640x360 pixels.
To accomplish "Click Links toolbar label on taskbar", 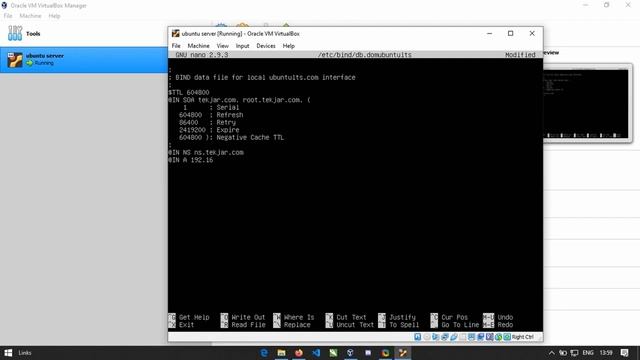I will 24,353.
